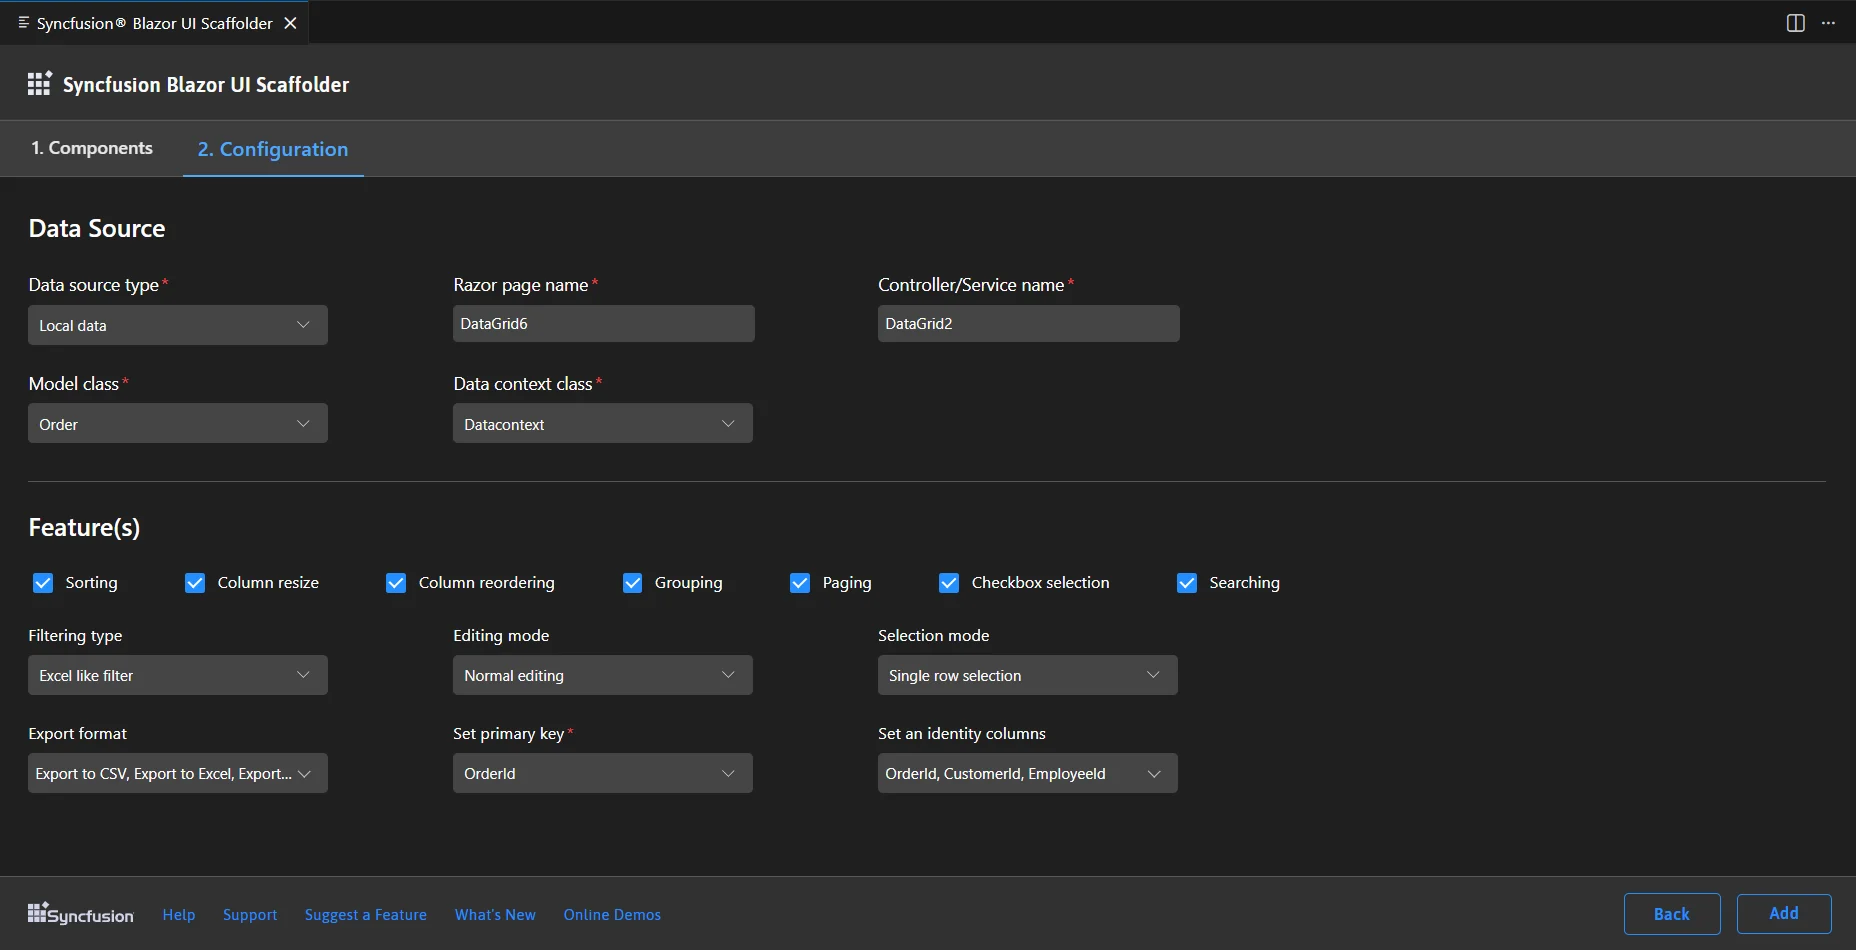Disable the Searching feature

[x=1187, y=582]
